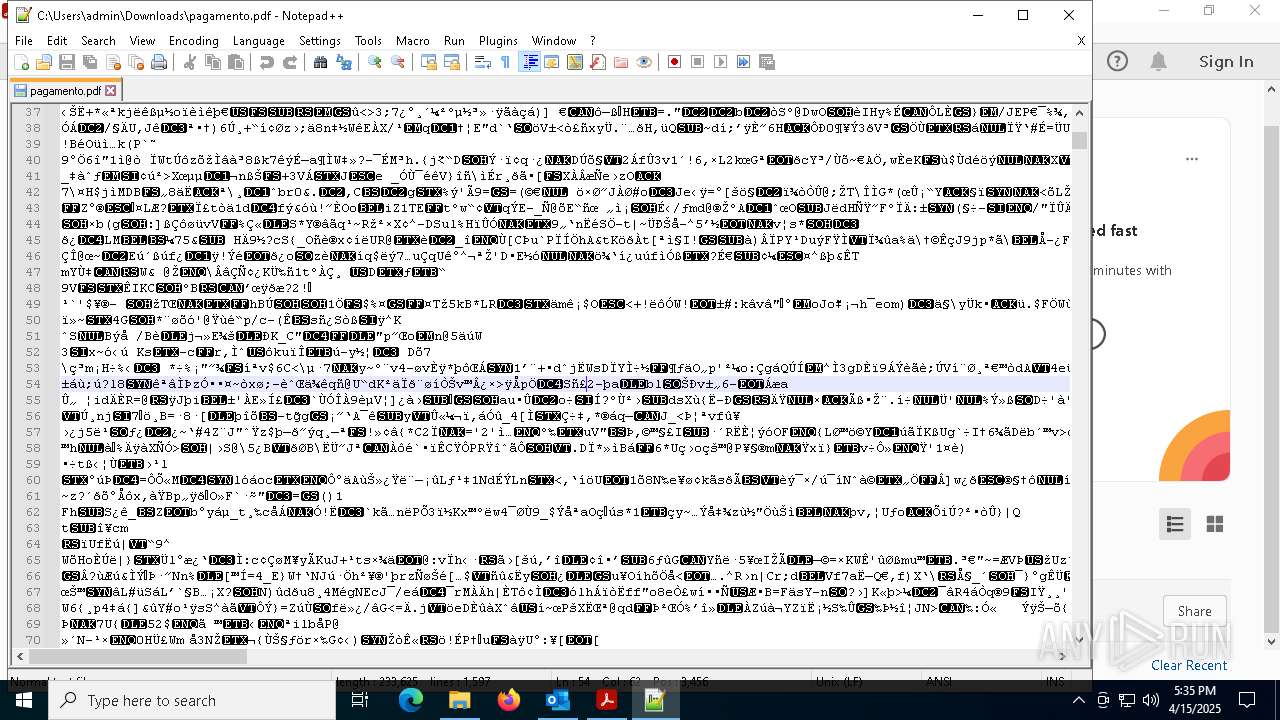
Task: Click the Copy toolbar icon
Action: [x=213, y=62]
